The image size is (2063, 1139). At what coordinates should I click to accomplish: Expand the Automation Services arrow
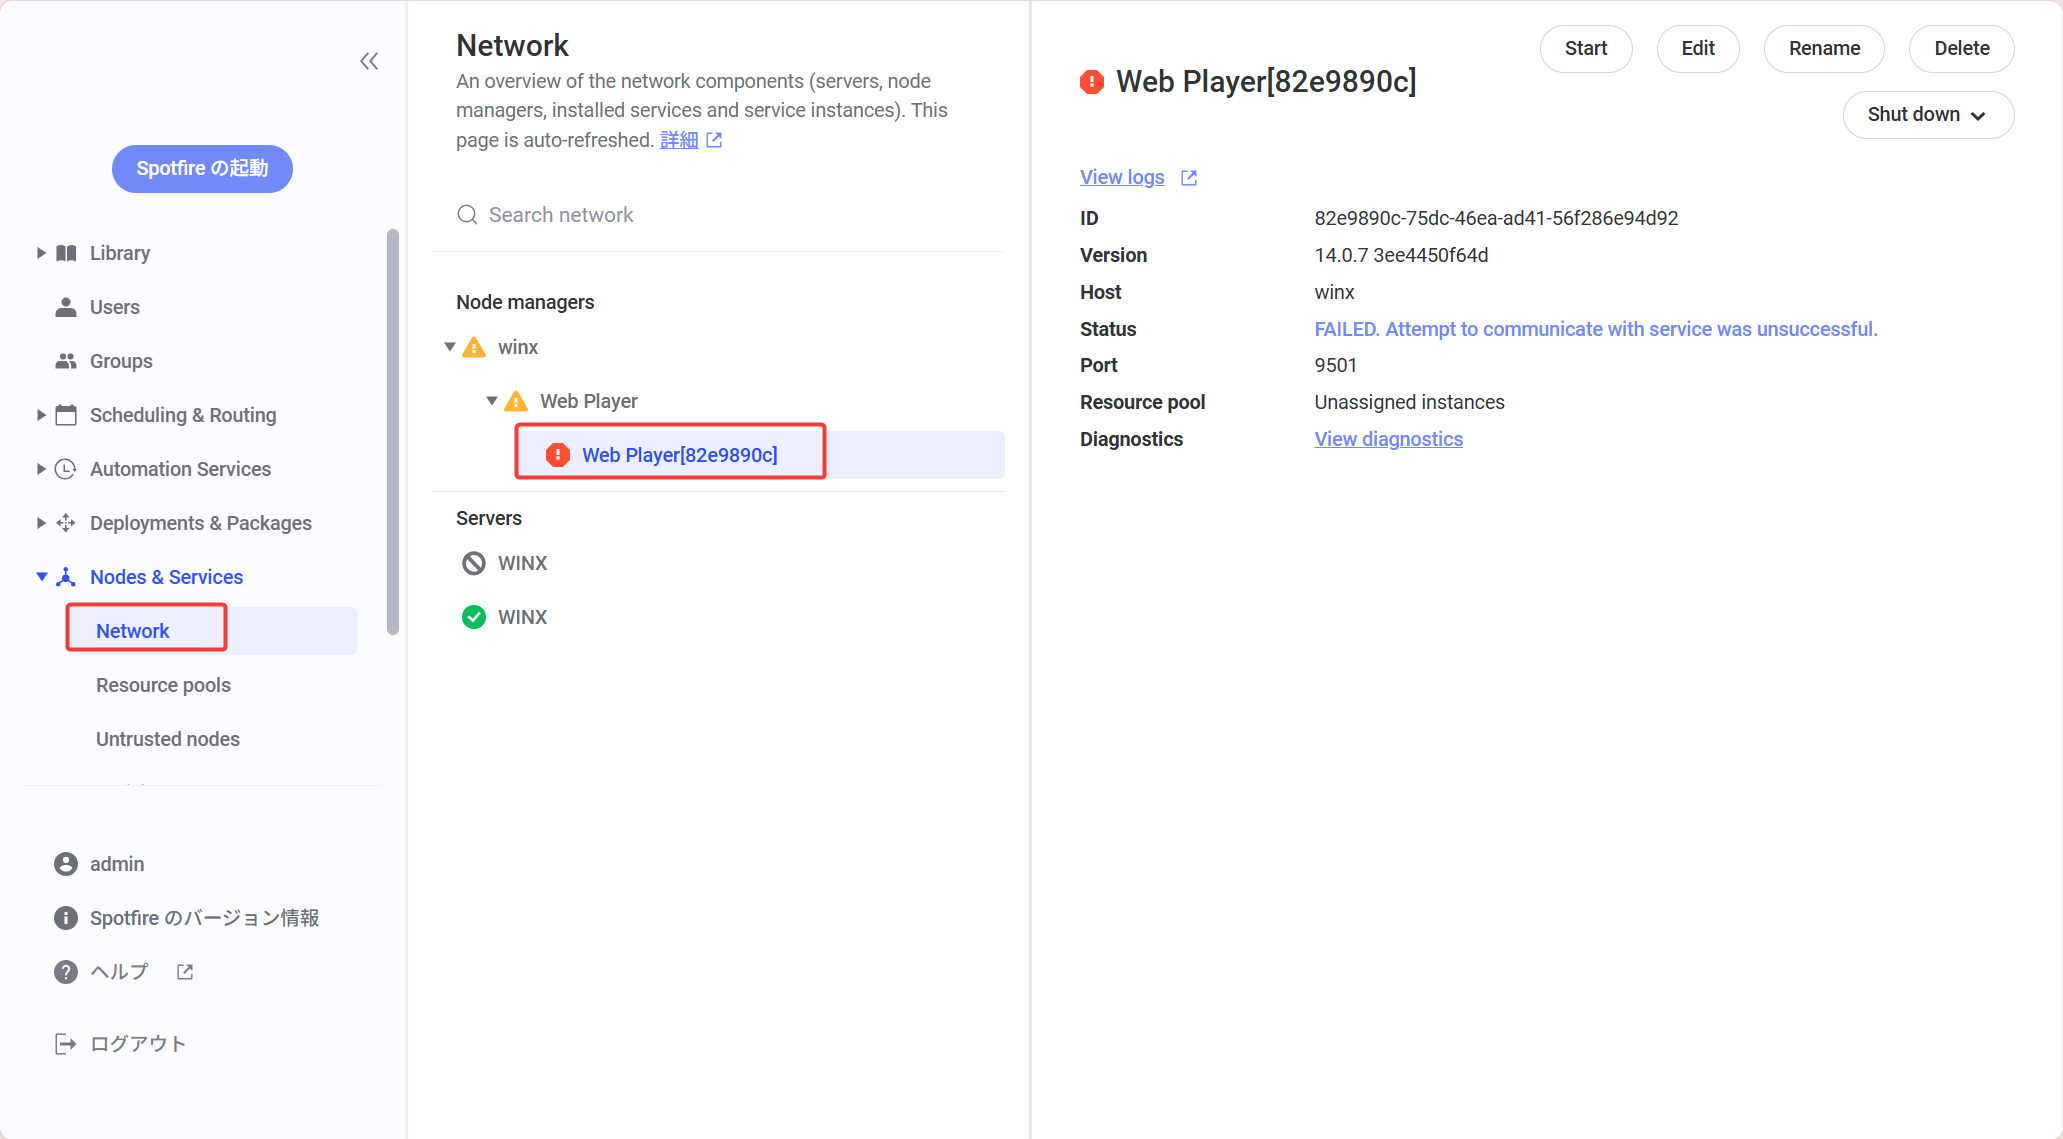[x=41, y=469]
